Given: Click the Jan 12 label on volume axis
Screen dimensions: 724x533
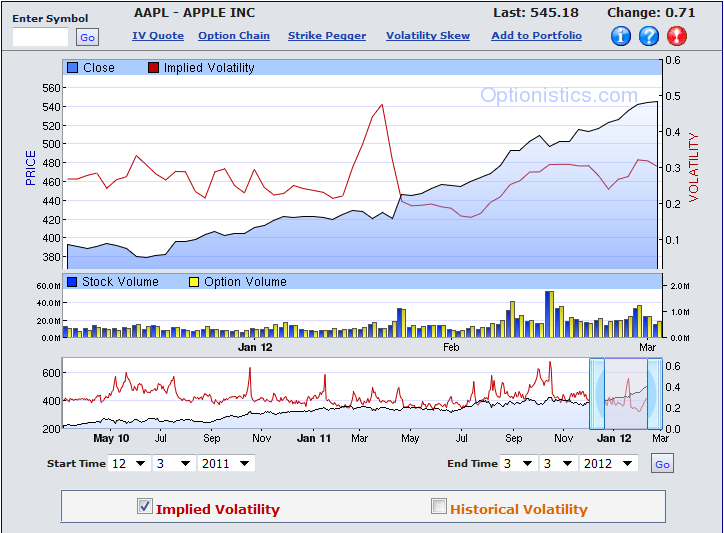Looking at the screenshot, I should point(255,347).
